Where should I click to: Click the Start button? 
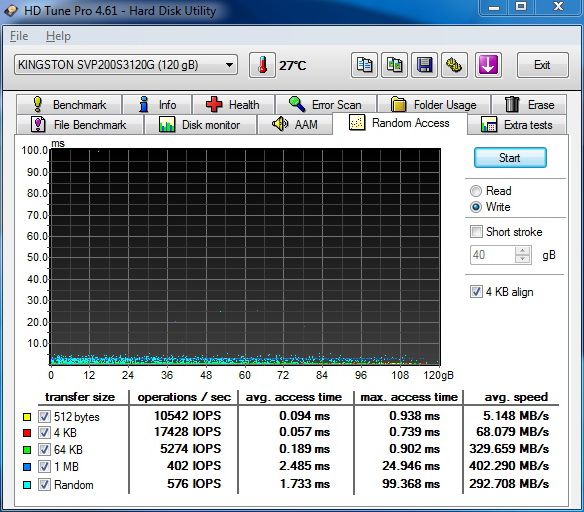[x=510, y=158]
